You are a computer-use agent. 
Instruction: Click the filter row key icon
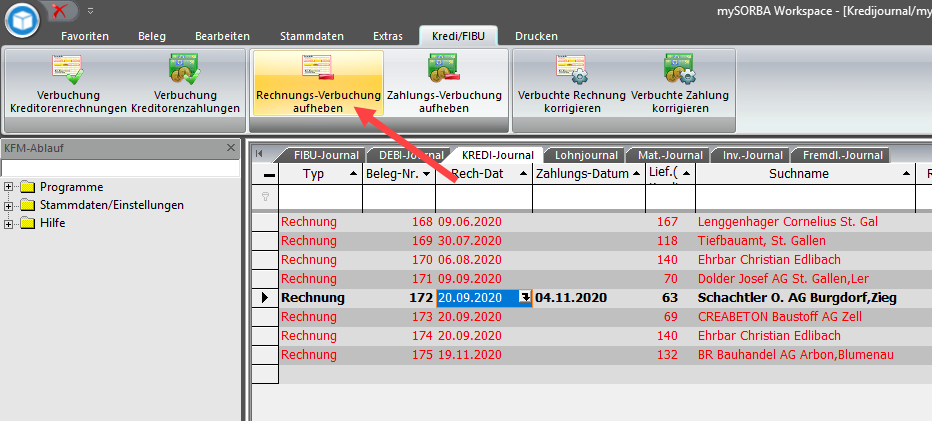click(x=266, y=197)
